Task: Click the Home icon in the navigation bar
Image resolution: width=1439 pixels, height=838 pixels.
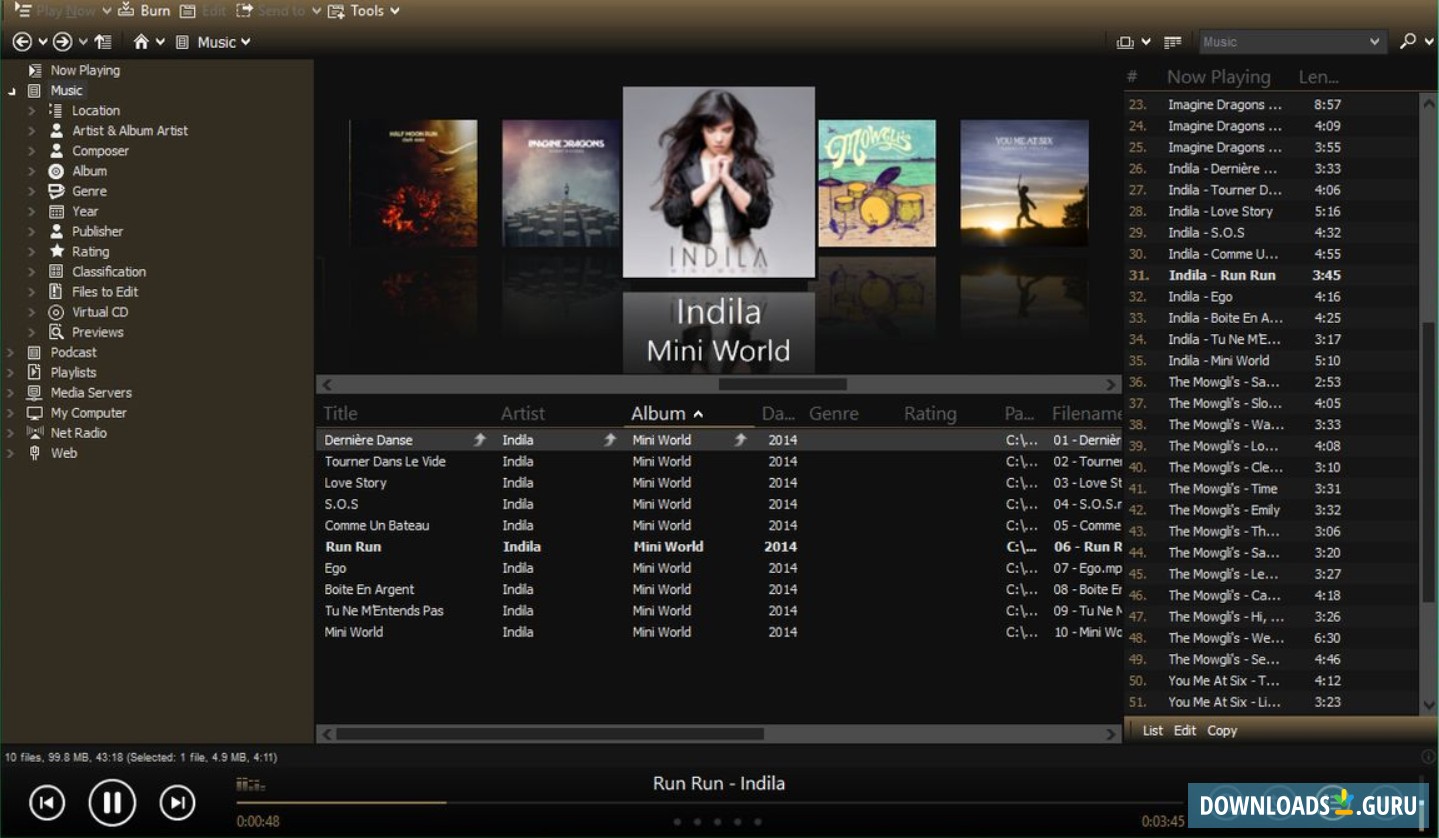Action: pyautogui.click(x=141, y=42)
